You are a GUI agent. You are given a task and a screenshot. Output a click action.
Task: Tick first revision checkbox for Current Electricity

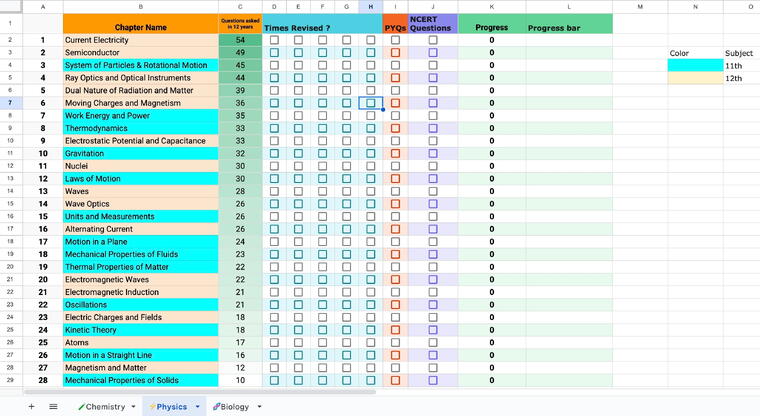coord(274,40)
